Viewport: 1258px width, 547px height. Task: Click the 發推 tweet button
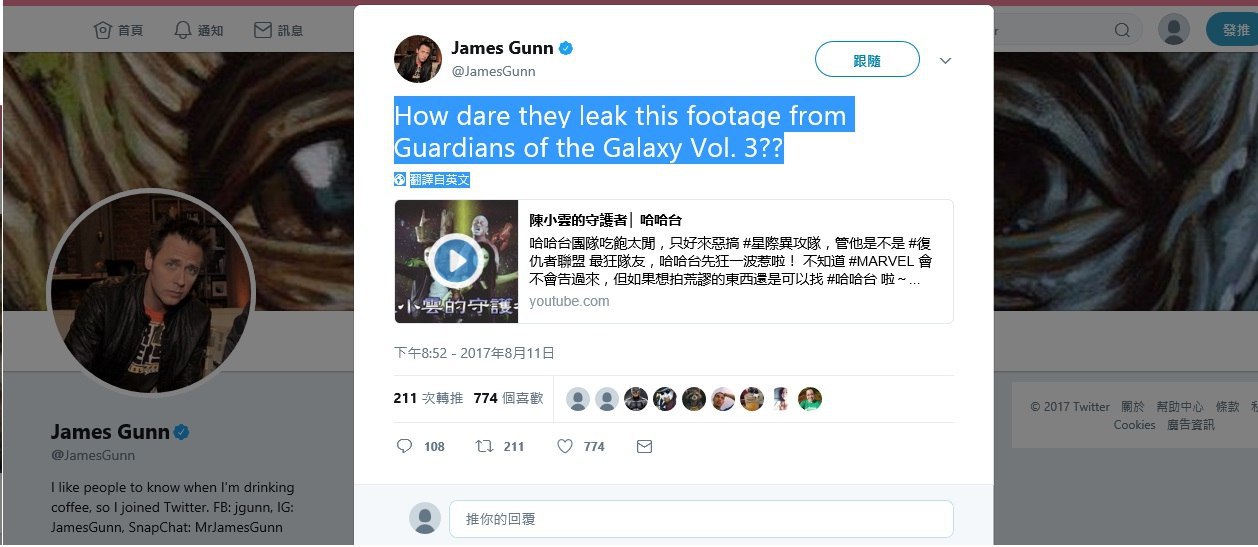click(x=1232, y=29)
